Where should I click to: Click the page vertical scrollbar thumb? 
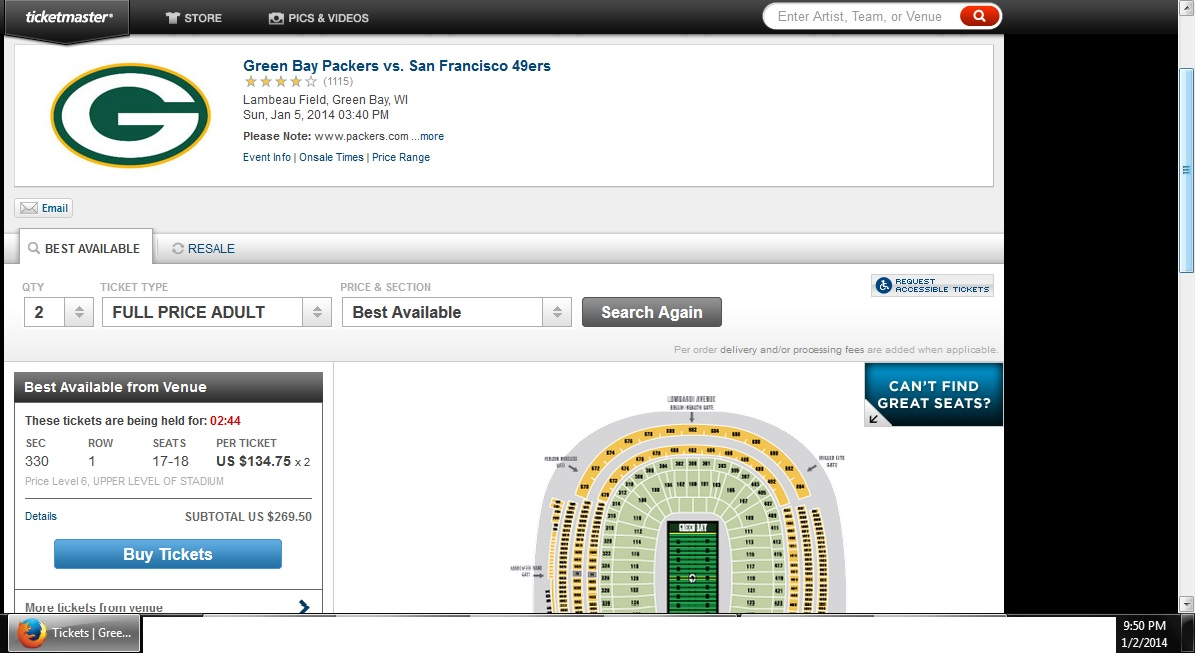coord(1186,170)
